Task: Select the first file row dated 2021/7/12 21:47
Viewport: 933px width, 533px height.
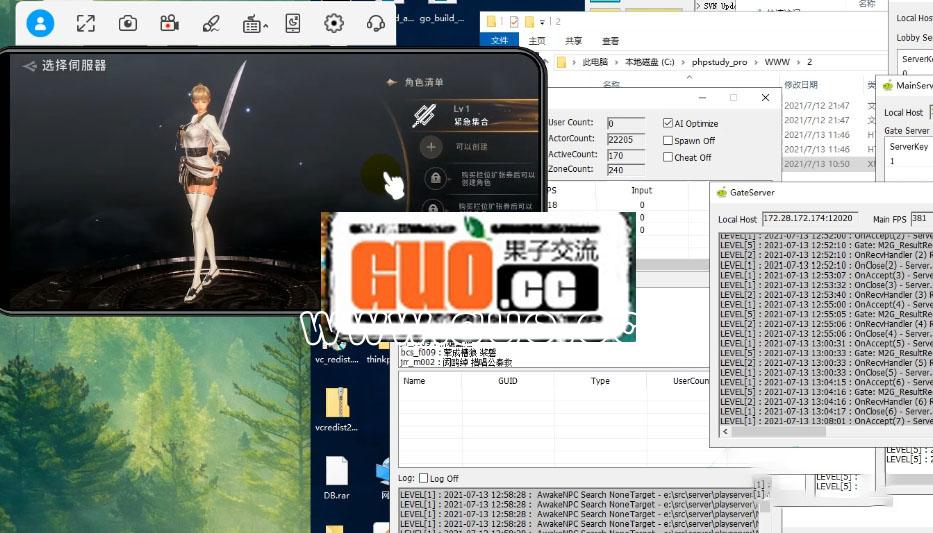Action: tap(827, 105)
